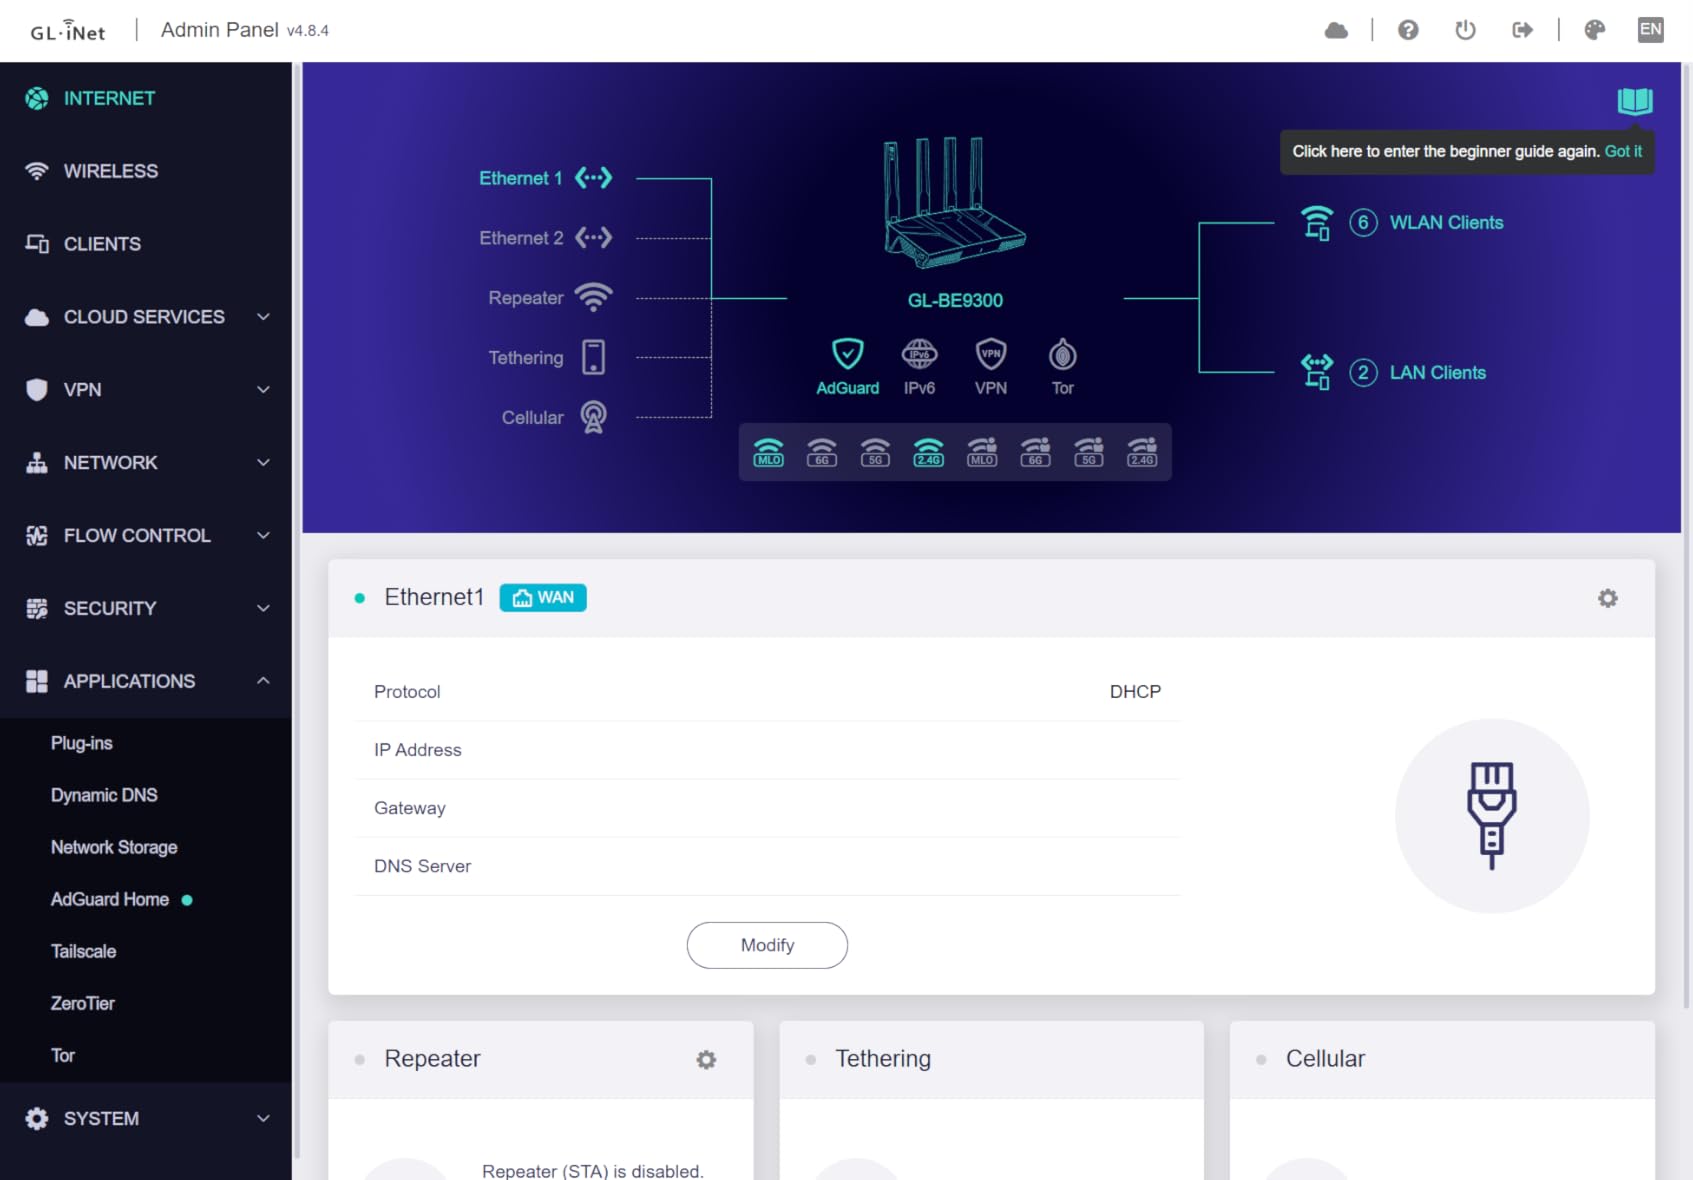
Task: Click the AdGuard shield icon in diagram
Action: click(x=847, y=355)
